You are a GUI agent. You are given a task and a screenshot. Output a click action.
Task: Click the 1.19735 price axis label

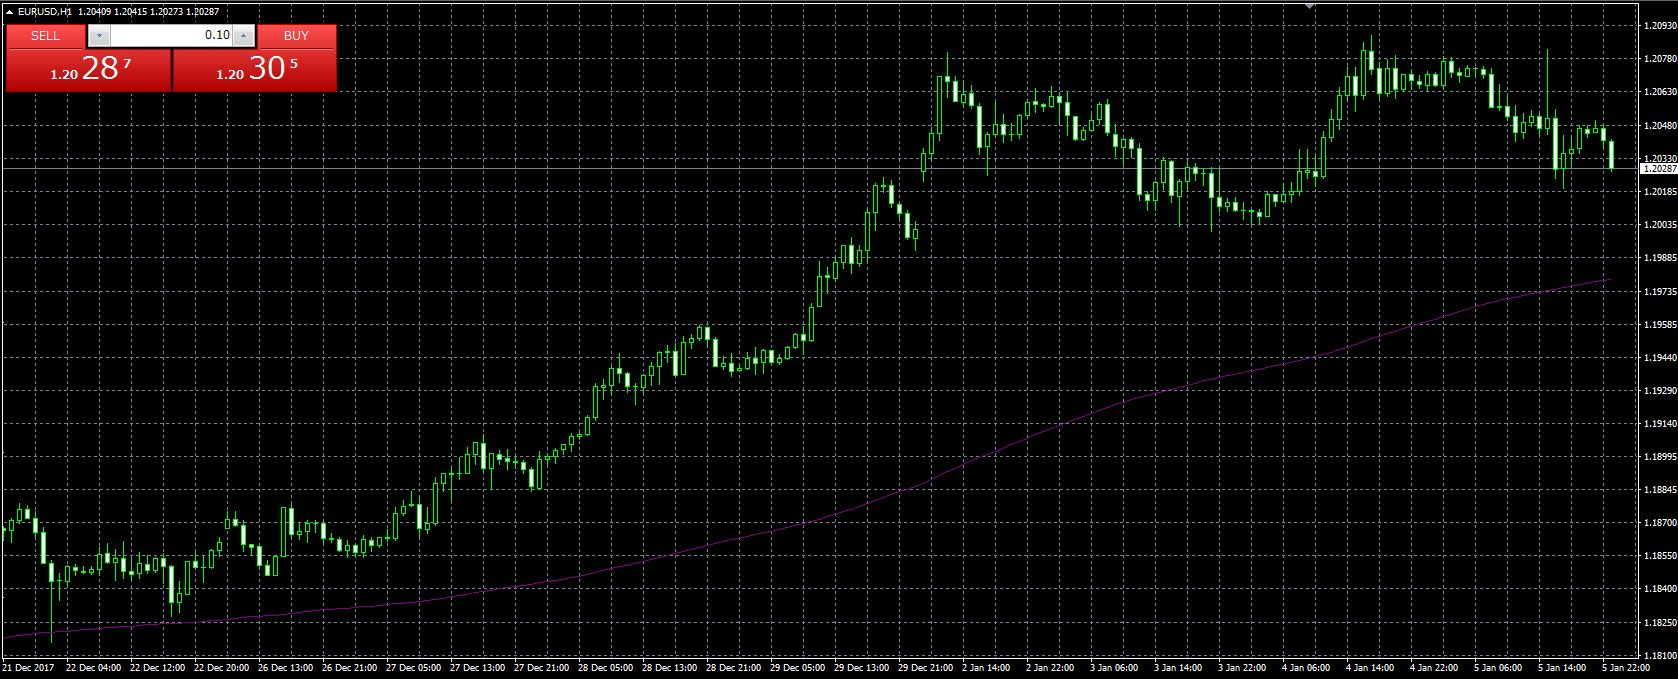(x=1660, y=292)
